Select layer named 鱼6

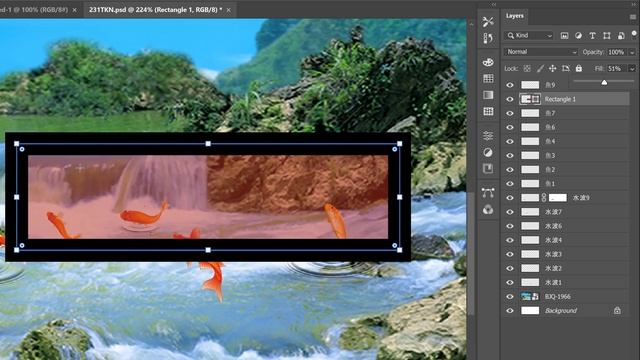(x=550, y=127)
